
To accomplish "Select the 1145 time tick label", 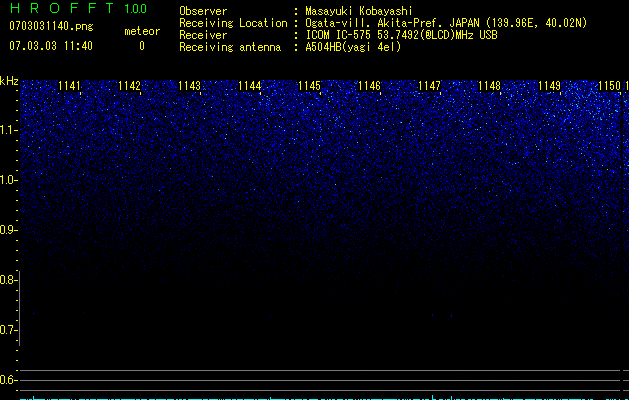I will (309, 86).
